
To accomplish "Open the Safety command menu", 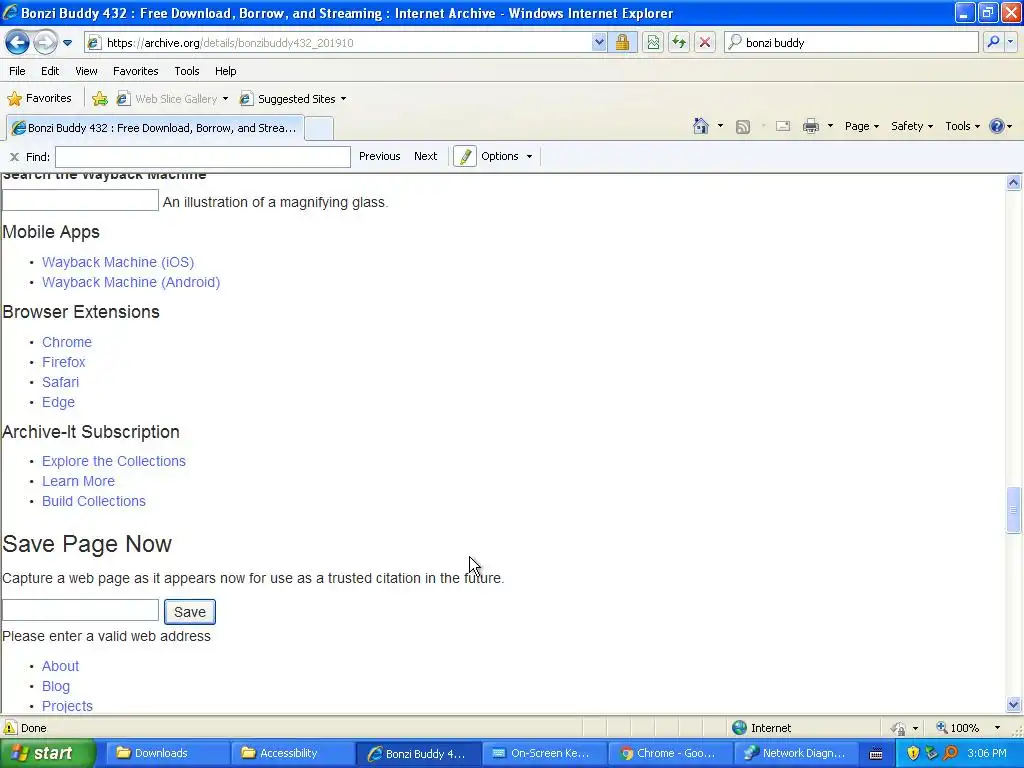I will 912,126.
